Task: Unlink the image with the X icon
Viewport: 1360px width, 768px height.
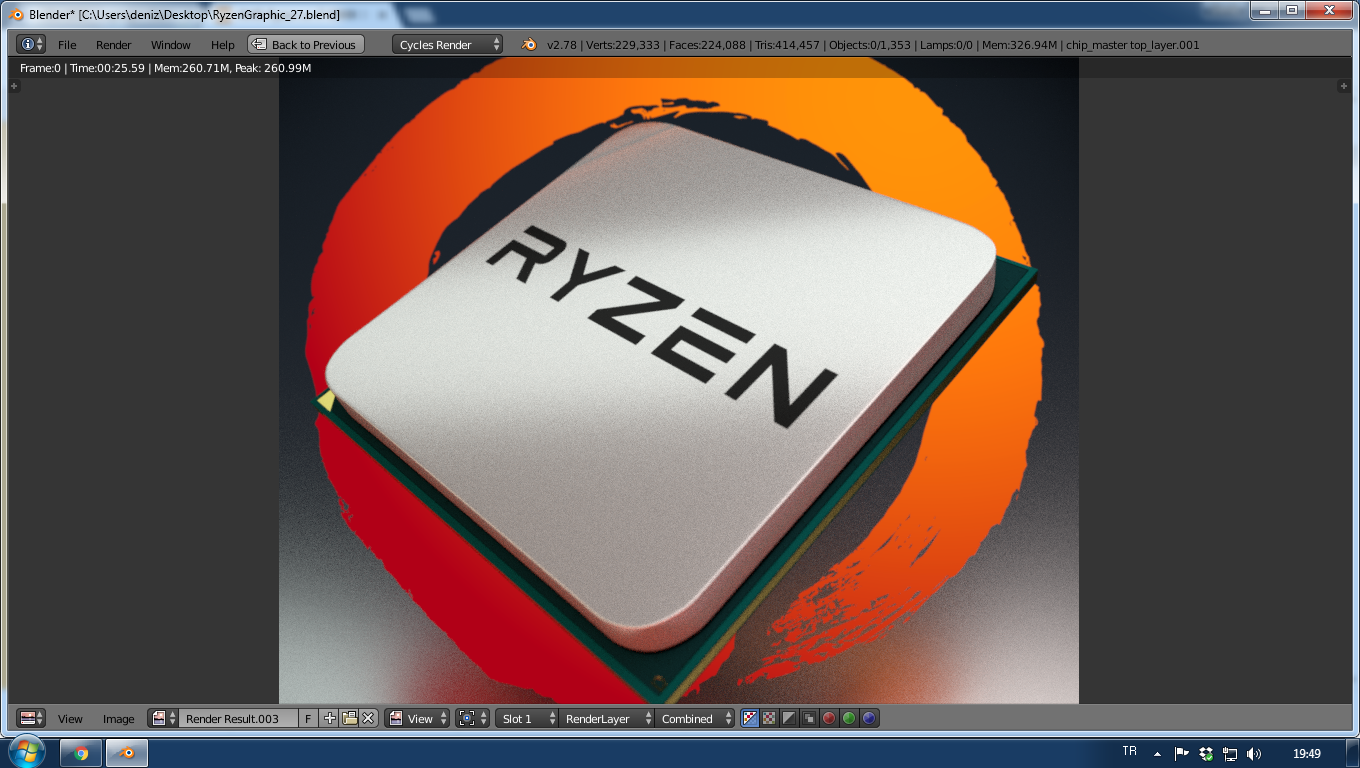Action: click(x=368, y=718)
